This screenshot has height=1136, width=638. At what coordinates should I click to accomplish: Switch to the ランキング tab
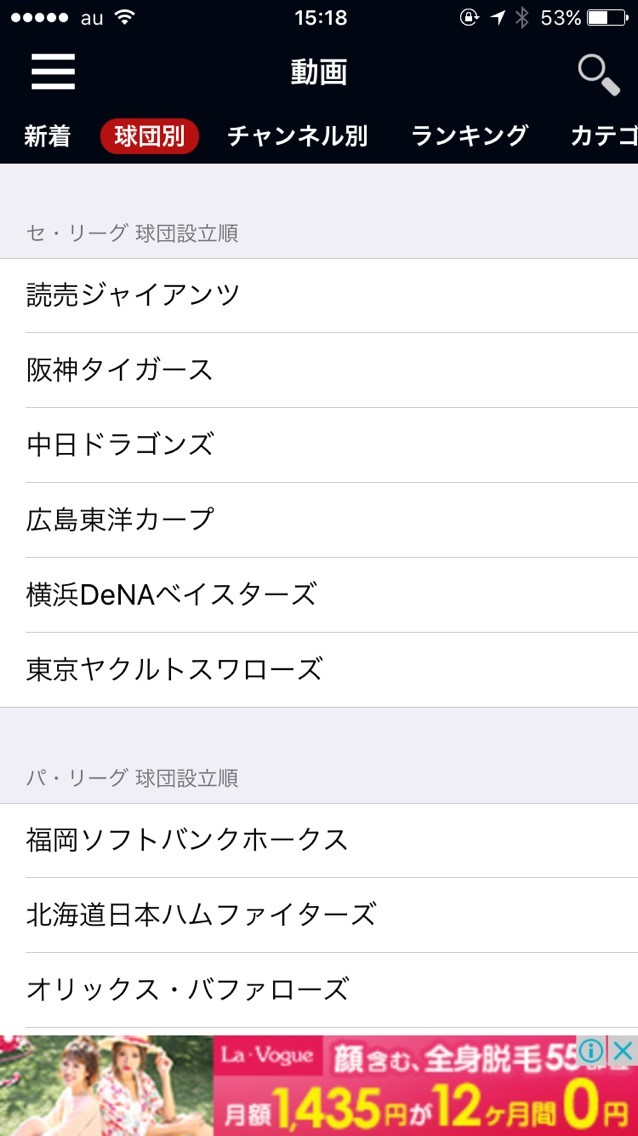tap(469, 137)
